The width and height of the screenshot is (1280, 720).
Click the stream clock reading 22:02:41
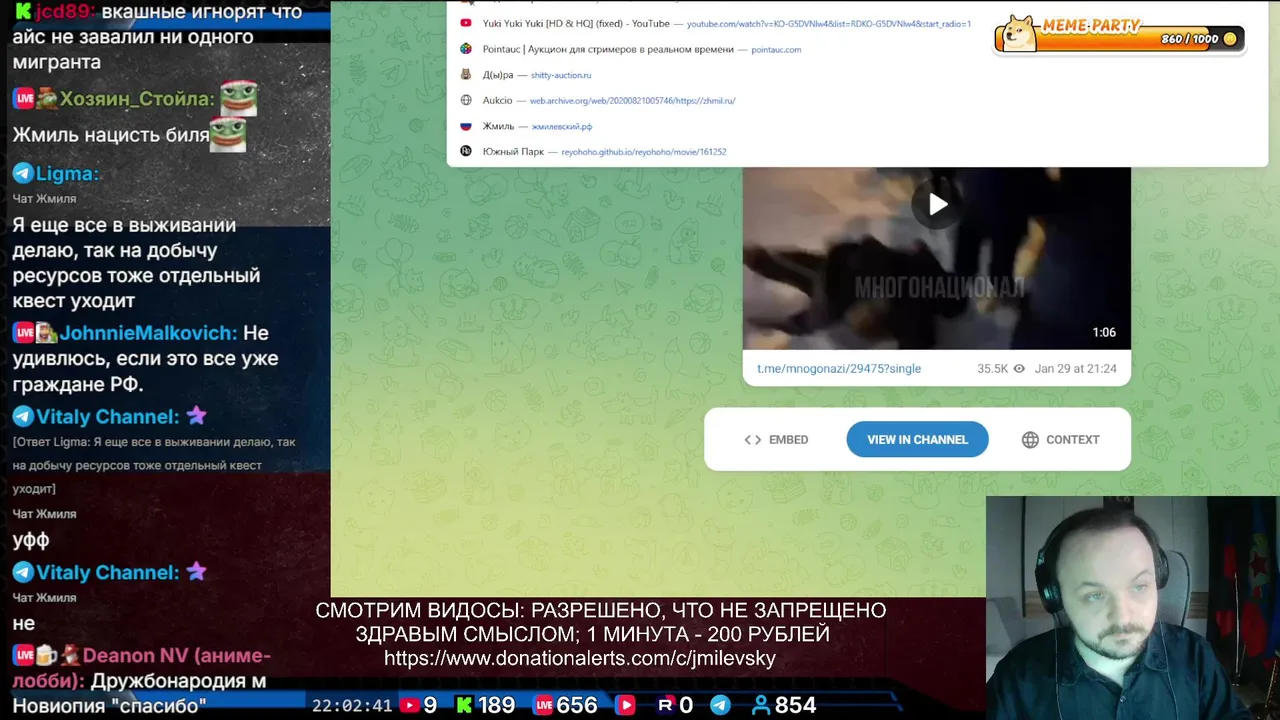click(x=352, y=705)
